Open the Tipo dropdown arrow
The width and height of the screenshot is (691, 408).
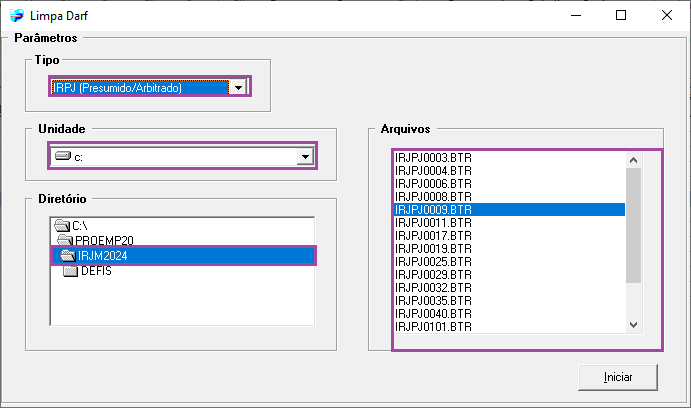click(238, 87)
